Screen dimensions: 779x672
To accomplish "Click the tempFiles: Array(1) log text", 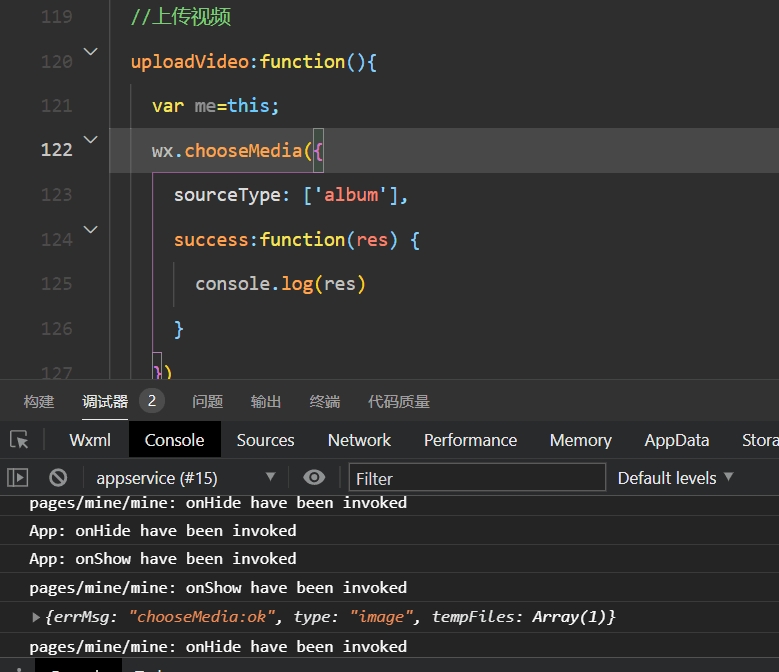I will tap(521, 617).
